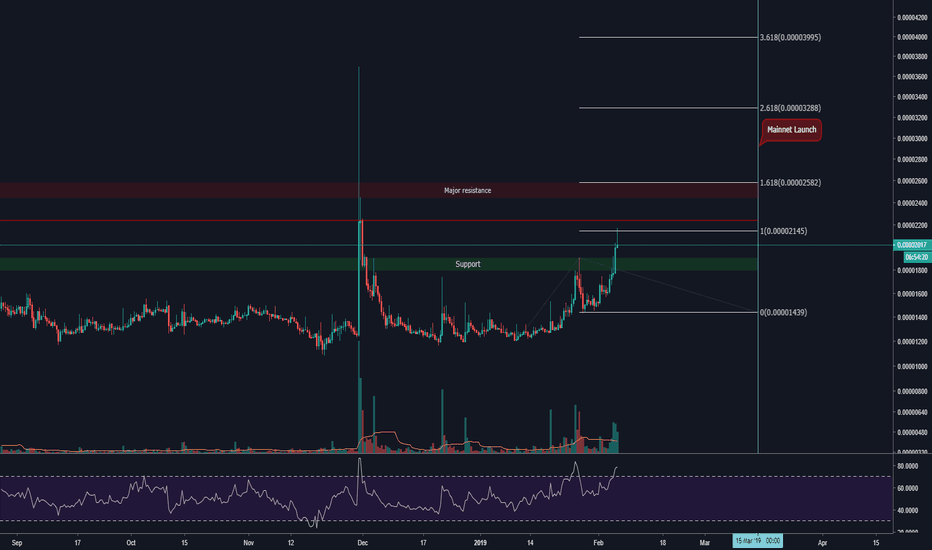Select the Support zone label
The width and height of the screenshot is (932, 550).
click(x=468, y=264)
